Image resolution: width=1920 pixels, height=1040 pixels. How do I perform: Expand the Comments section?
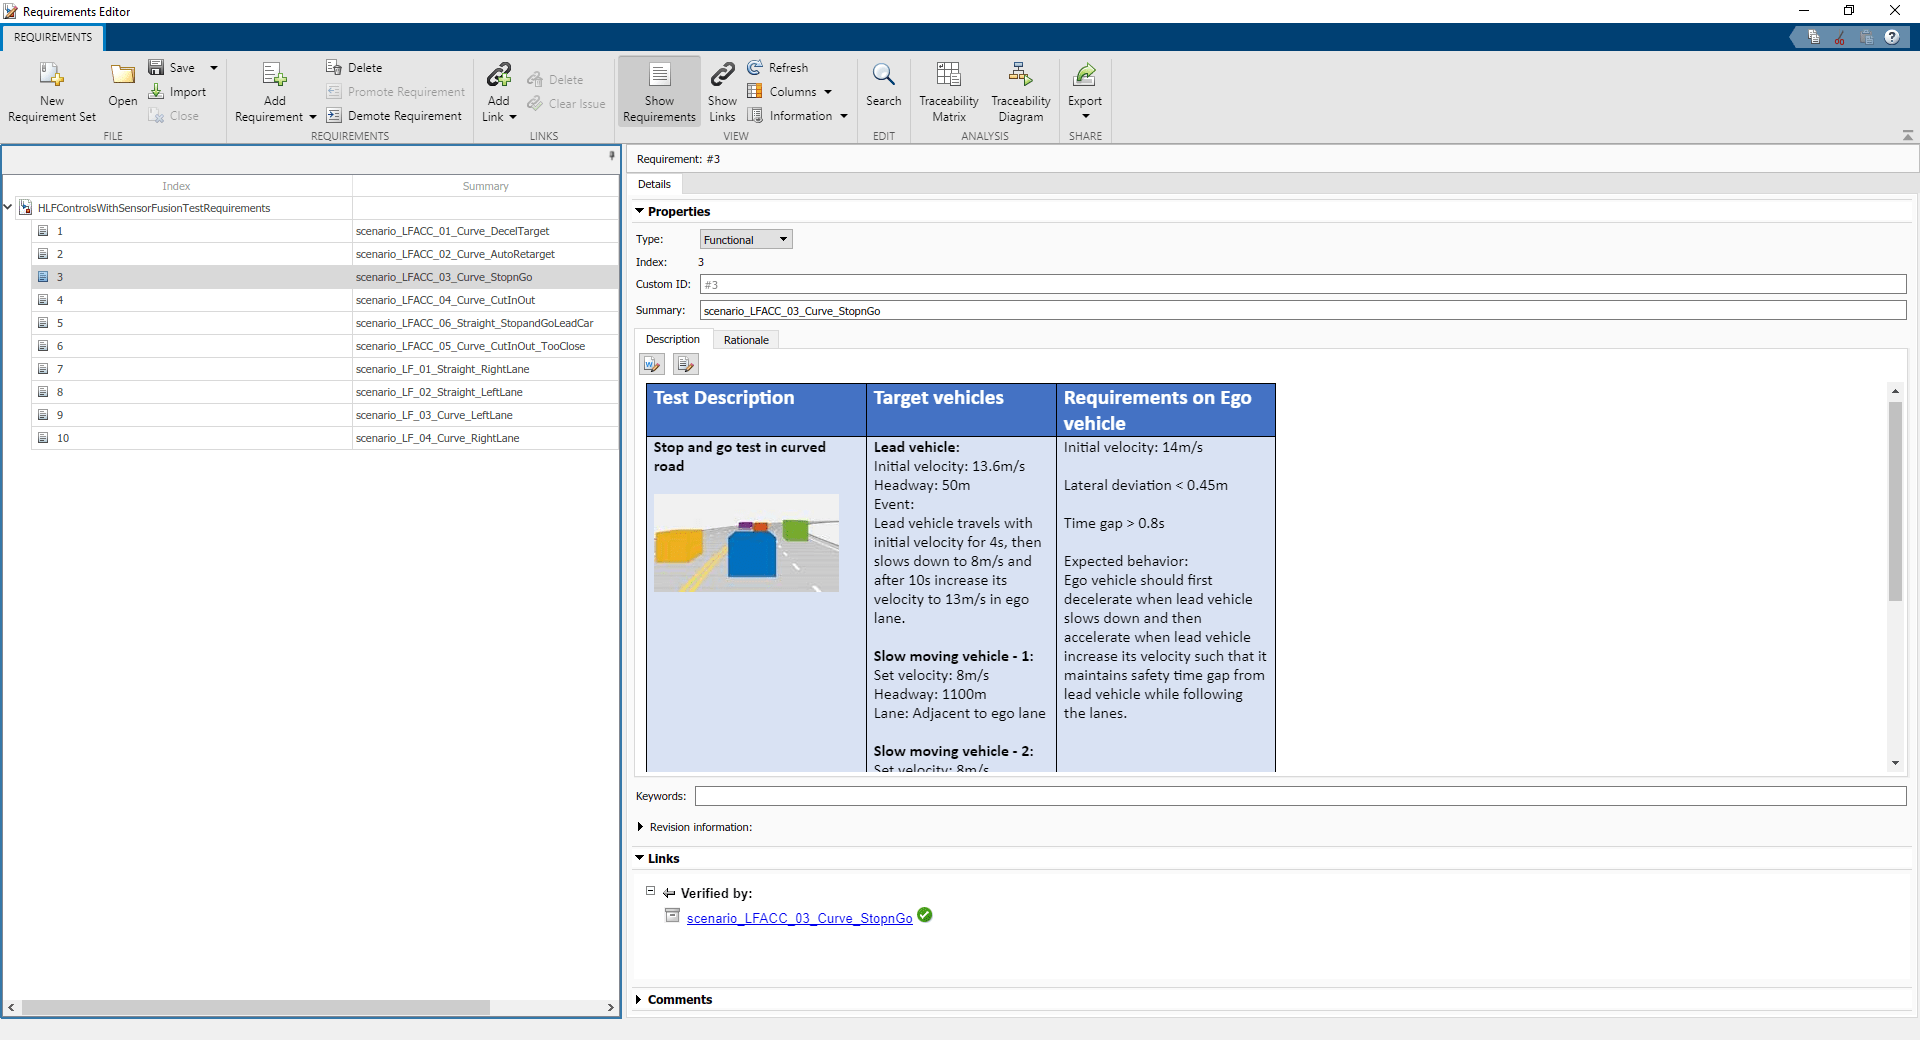640,1000
